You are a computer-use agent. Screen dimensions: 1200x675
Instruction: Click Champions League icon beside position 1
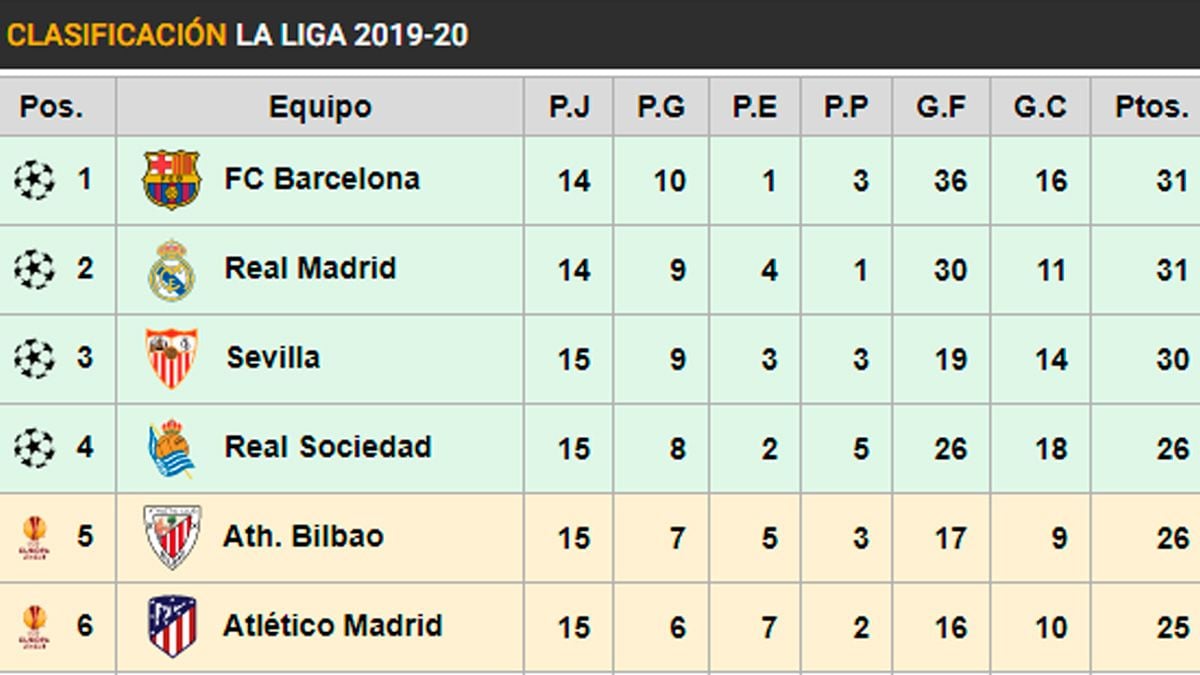(34, 180)
